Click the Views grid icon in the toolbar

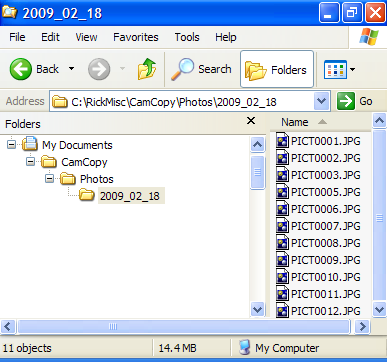[x=335, y=69]
